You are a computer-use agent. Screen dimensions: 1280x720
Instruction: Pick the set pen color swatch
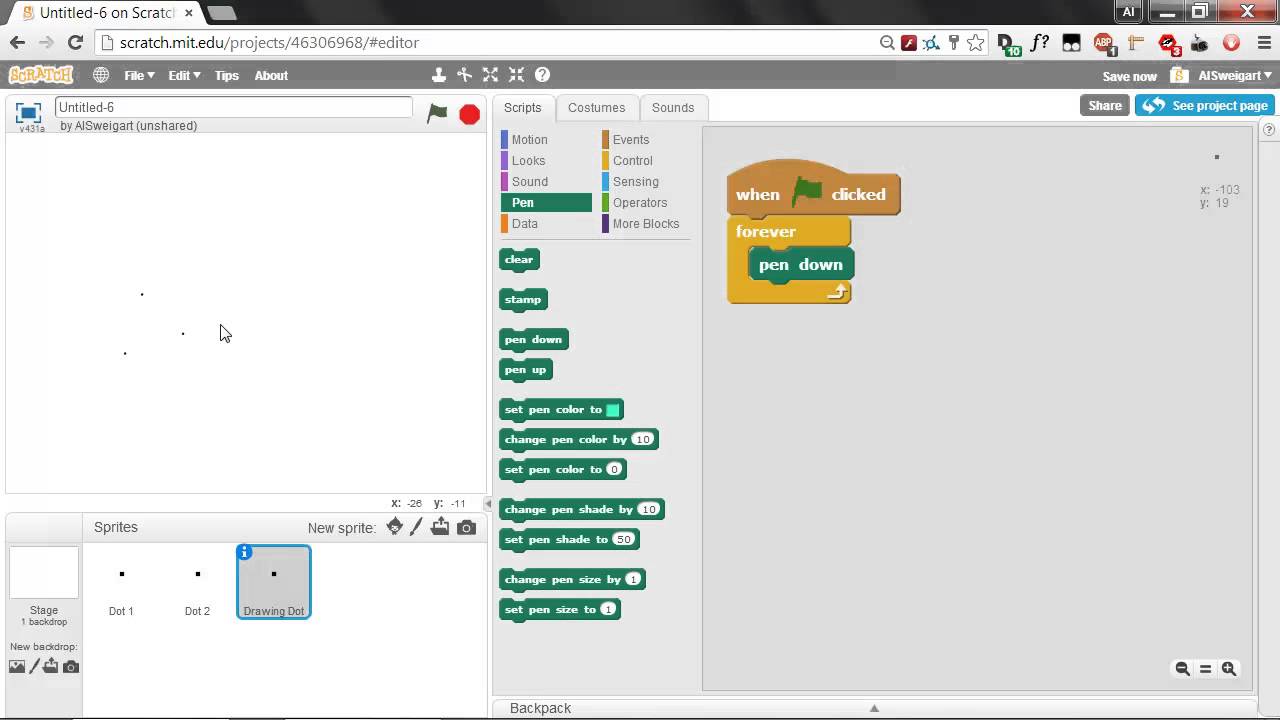click(x=613, y=409)
